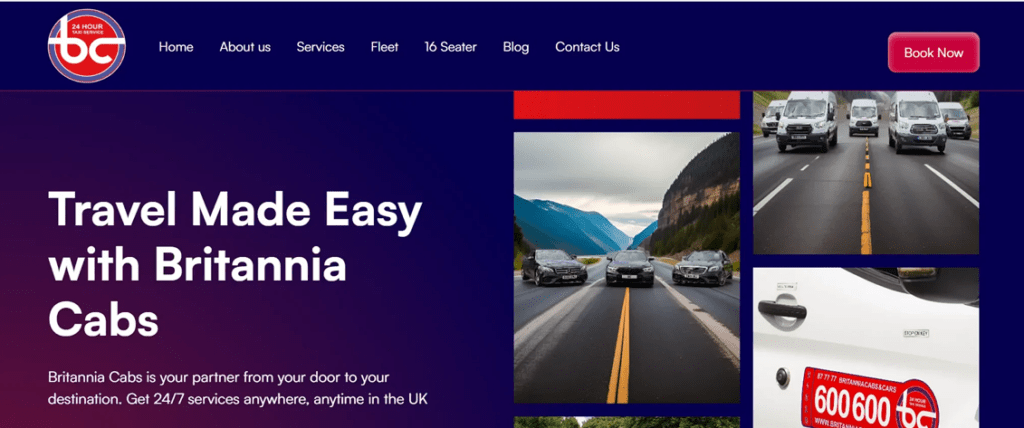Click the Britannia Cabs circular logo

click(x=87, y=46)
